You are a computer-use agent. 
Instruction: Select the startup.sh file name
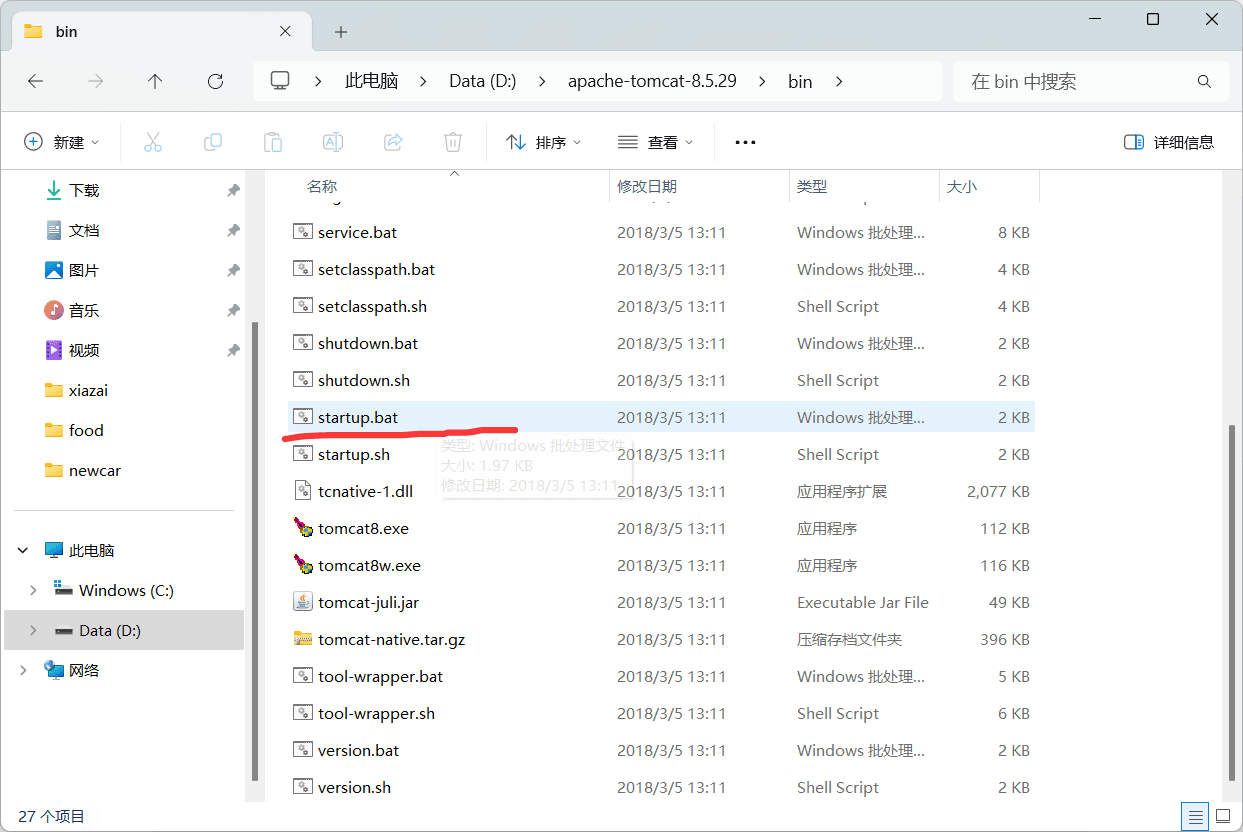tap(354, 454)
